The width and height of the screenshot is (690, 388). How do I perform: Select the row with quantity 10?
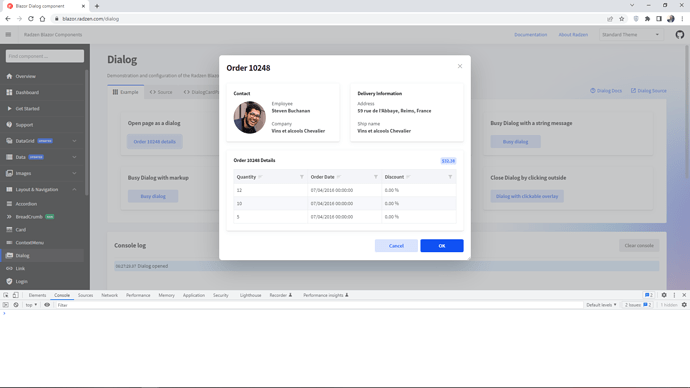pos(345,204)
